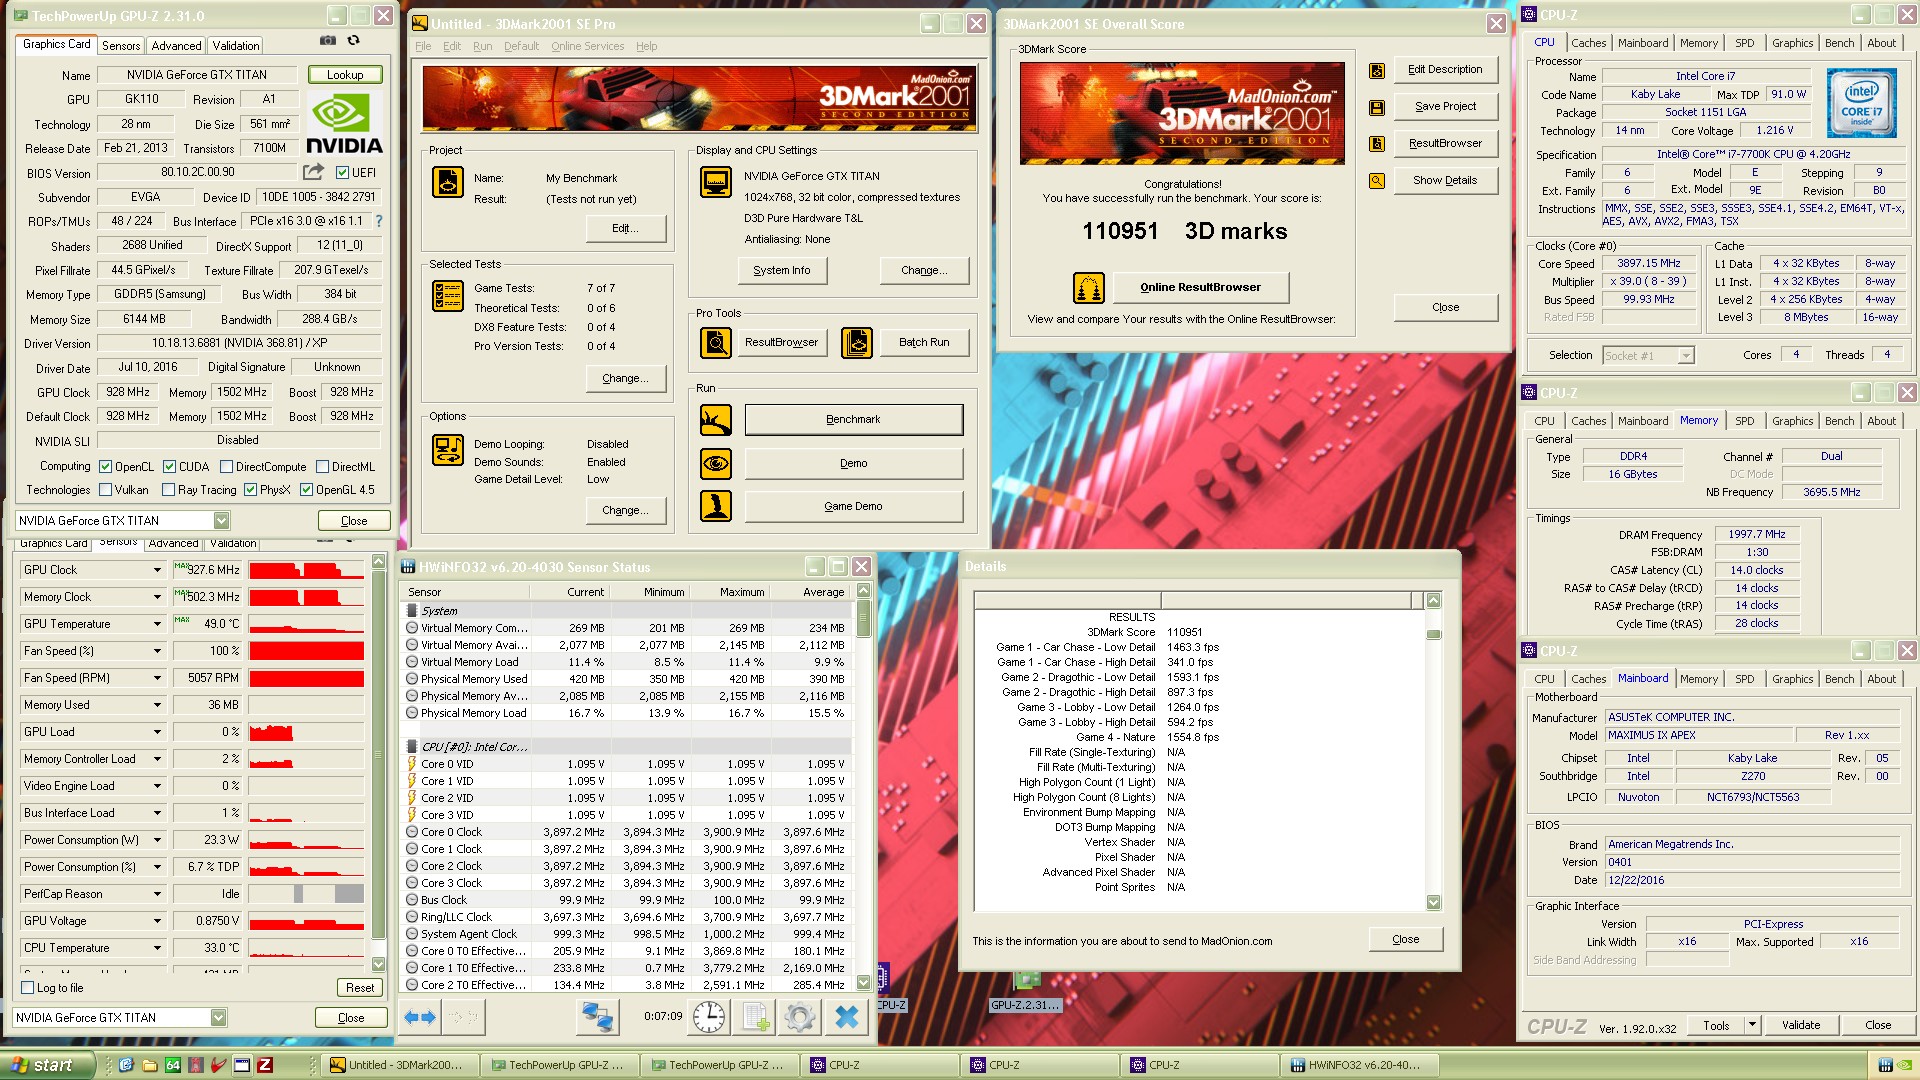The width and height of the screenshot is (1920, 1080).
Task: Toggle Vulkan checkbox
Action: point(106,490)
